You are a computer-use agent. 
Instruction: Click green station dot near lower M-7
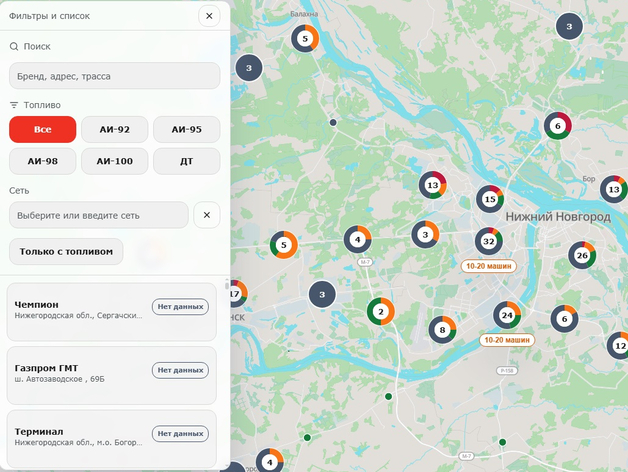pyautogui.click(x=502, y=442)
